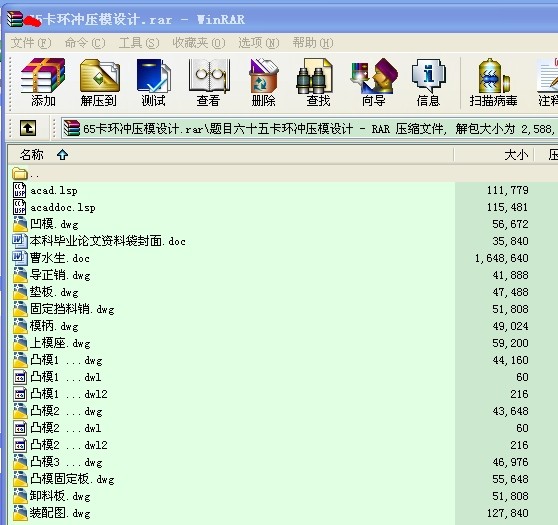Open the 收藏夹(O) menu

pyautogui.click(x=199, y=43)
